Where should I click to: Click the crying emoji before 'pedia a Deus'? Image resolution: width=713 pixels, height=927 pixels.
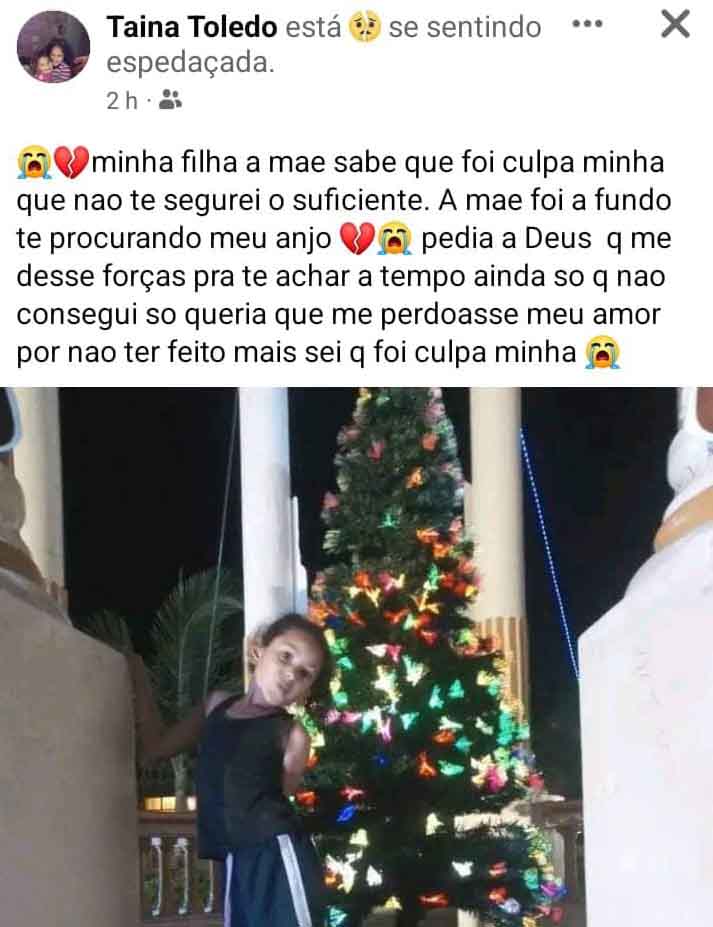coord(396,238)
